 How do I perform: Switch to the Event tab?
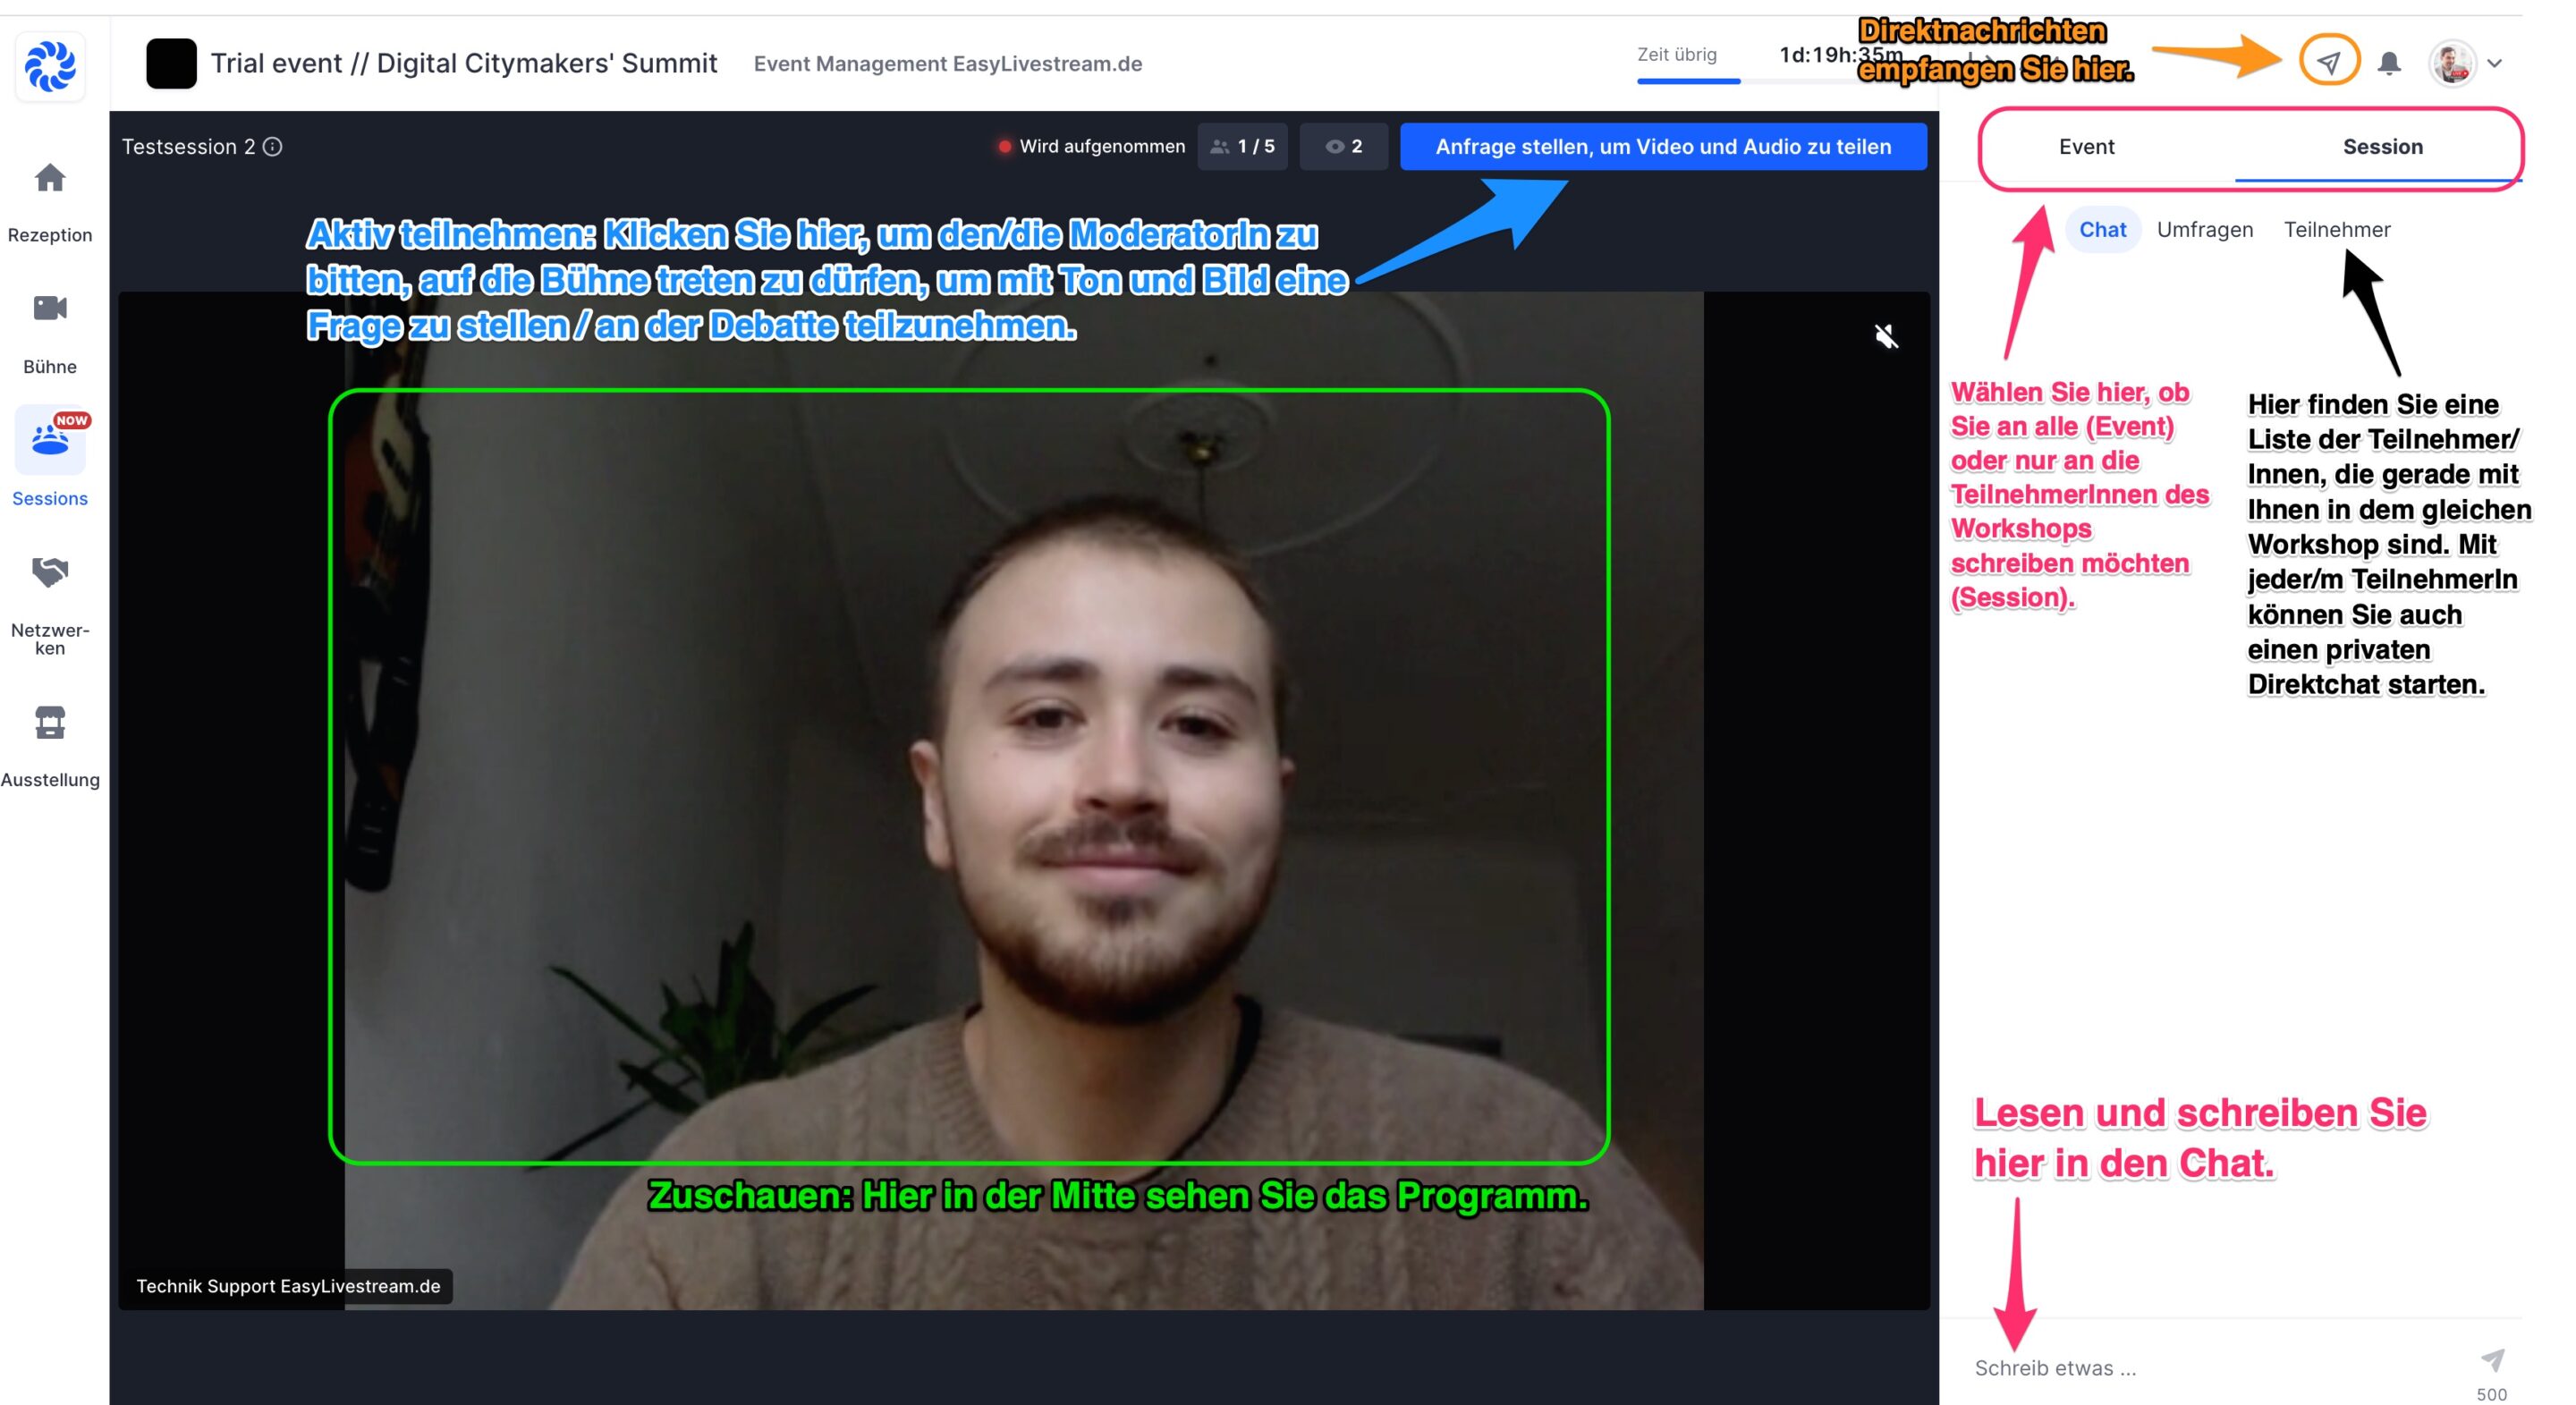click(x=2086, y=147)
